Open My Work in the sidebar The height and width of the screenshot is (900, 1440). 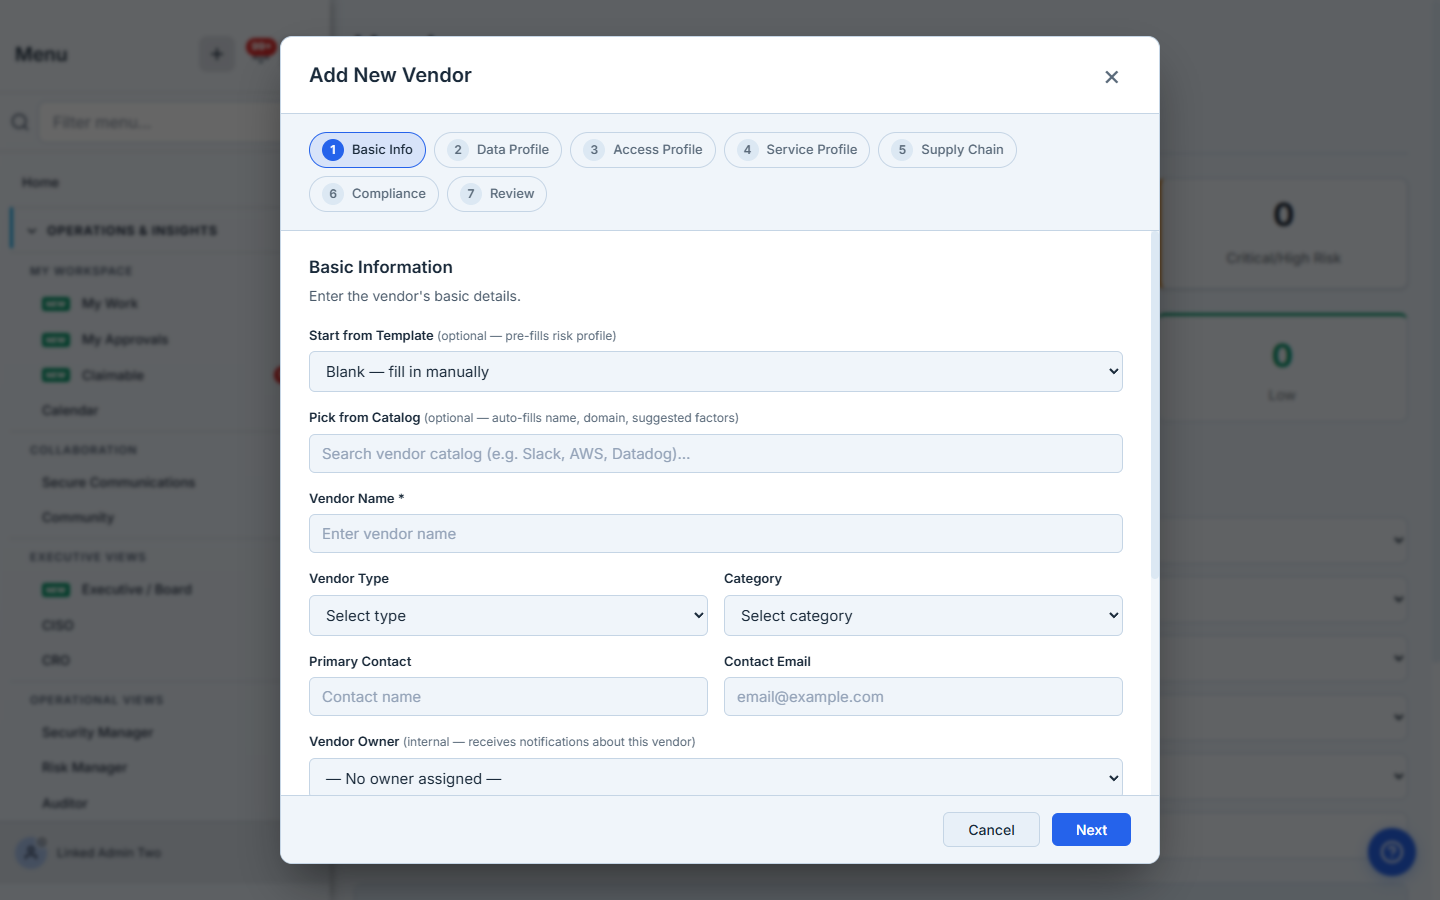[x=110, y=303]
